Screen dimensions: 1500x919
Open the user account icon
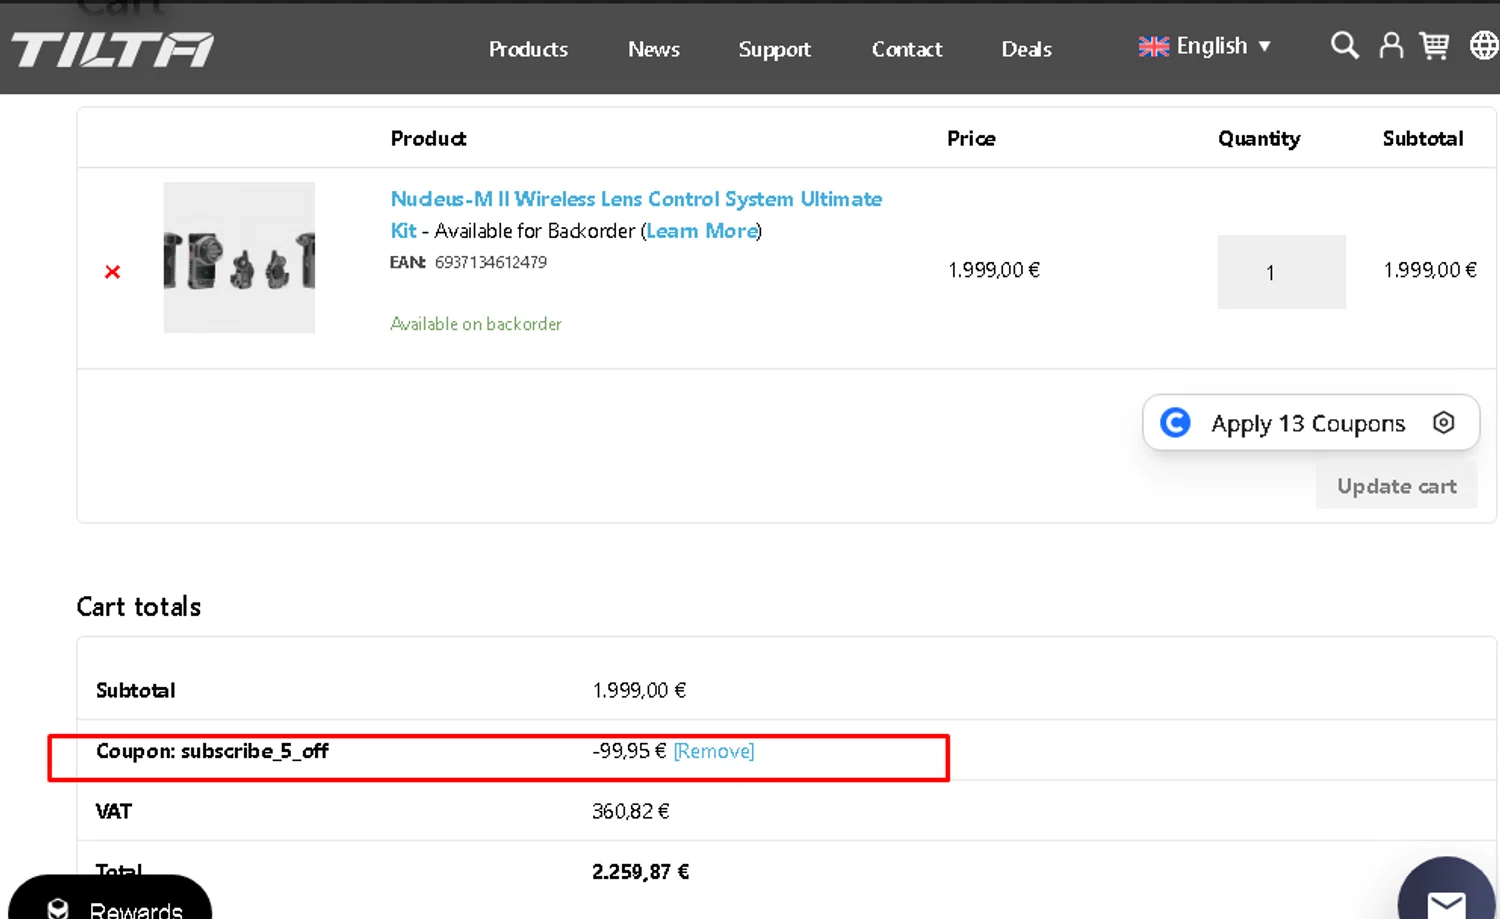click(1391, 46)
